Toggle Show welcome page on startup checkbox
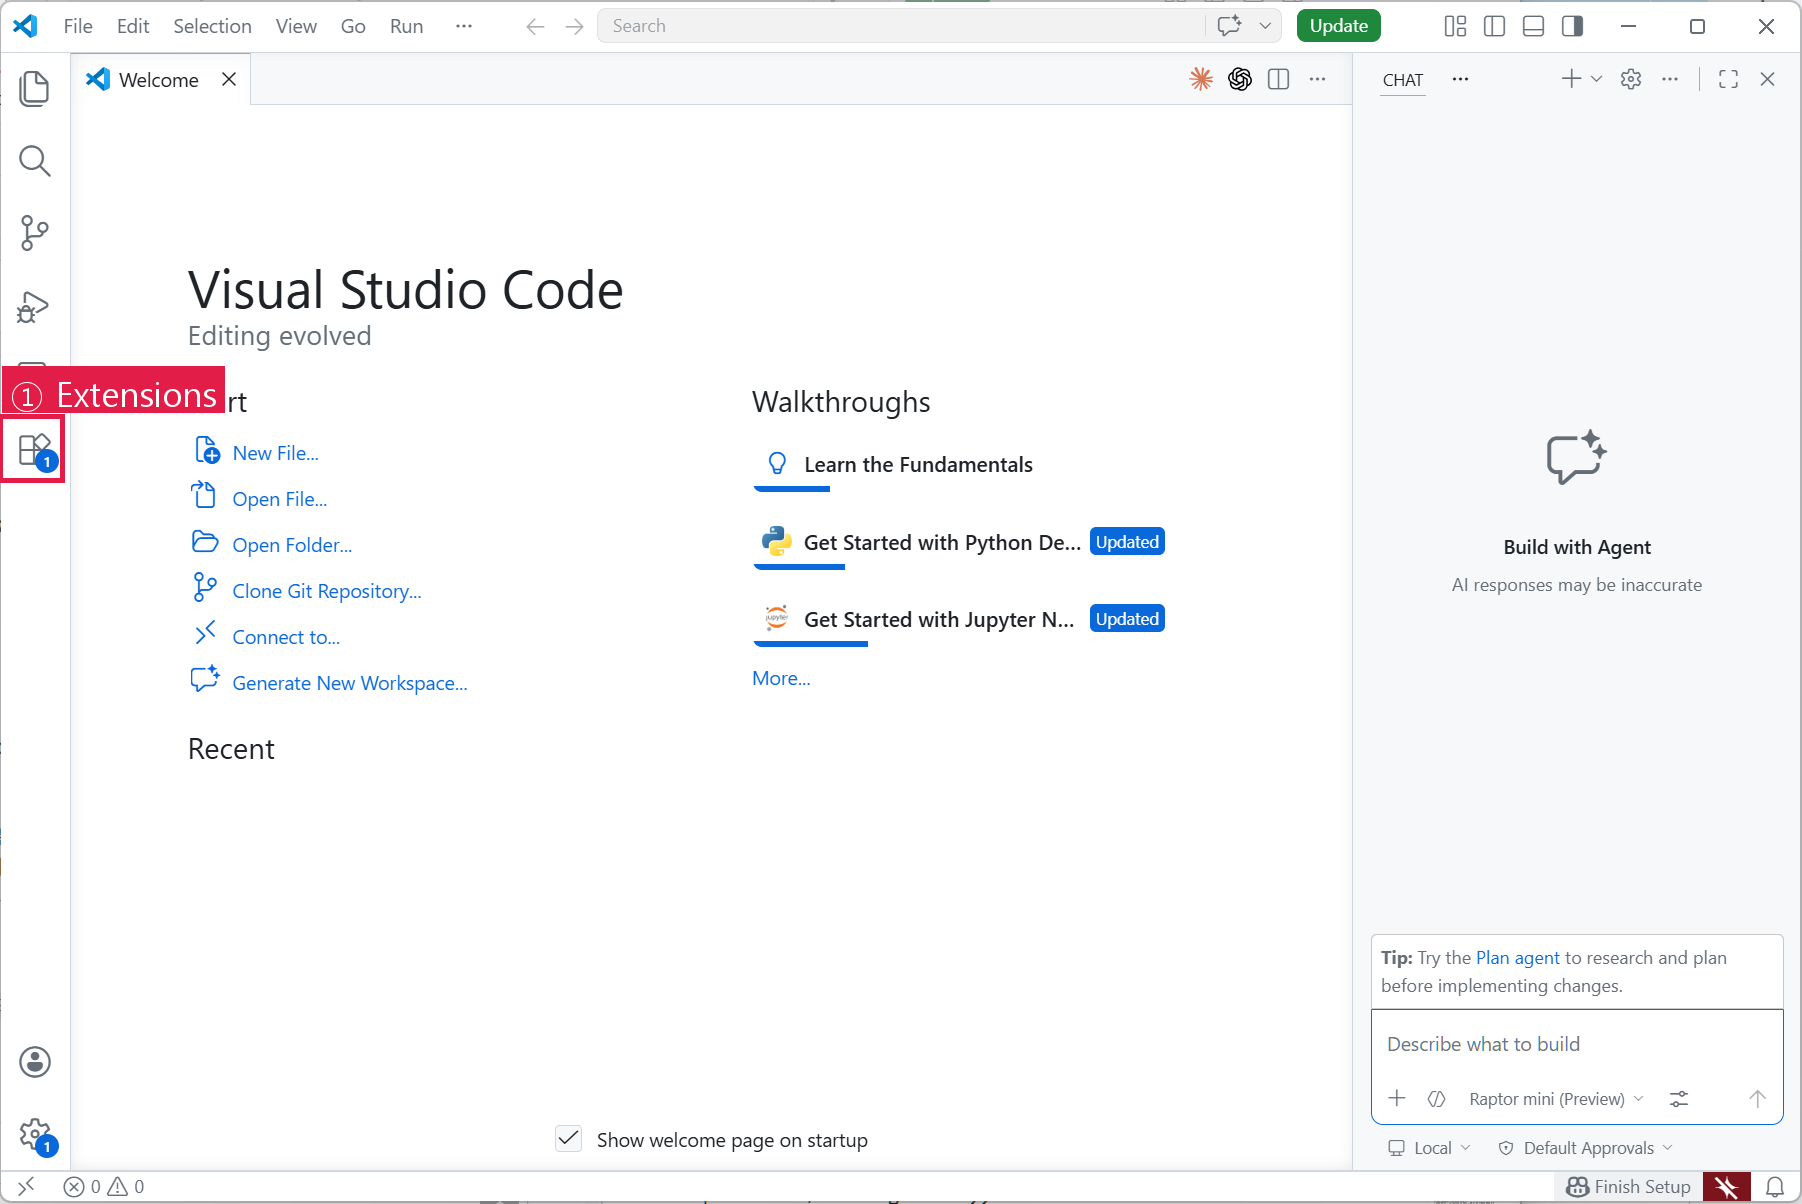The image size is (1802, 1204). [568, 1139]
